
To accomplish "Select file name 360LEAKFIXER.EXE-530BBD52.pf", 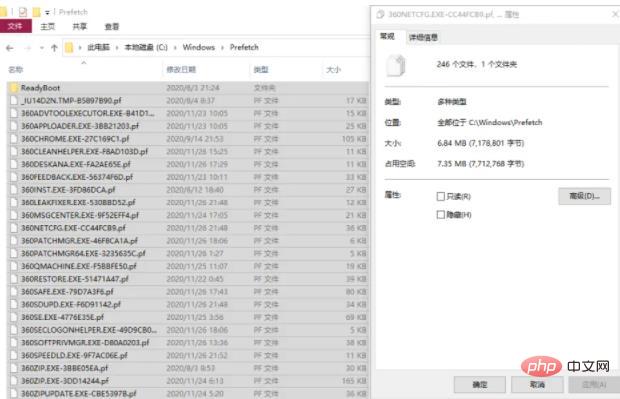I will pos(78,202).
